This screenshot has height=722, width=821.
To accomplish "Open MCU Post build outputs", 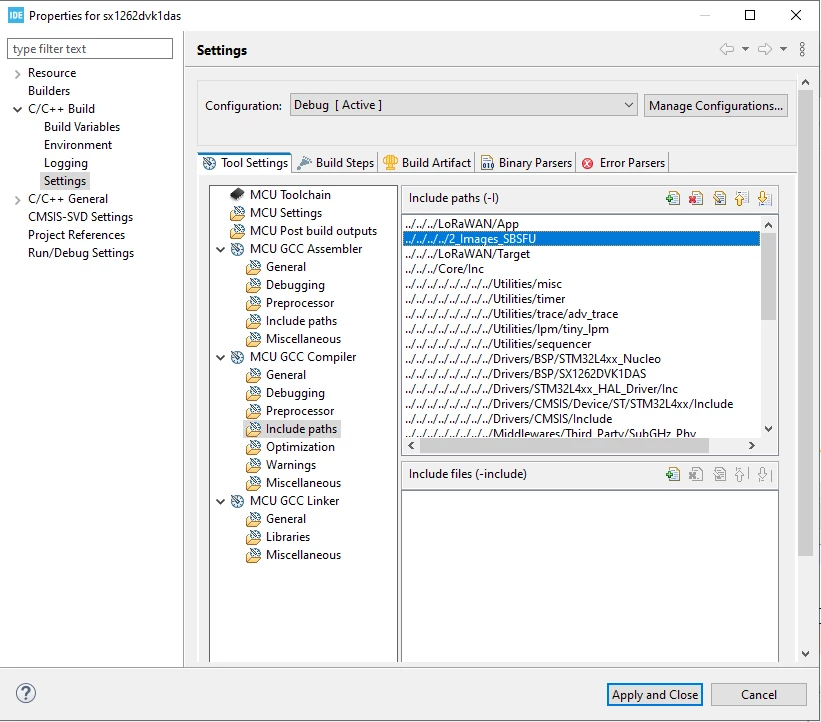I will pyautogui.click(x=303, y=231).
